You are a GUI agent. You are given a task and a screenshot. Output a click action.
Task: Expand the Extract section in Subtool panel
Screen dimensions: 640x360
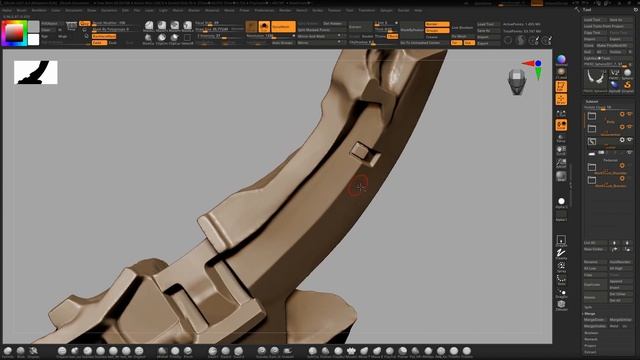click(x=590, y=352)
